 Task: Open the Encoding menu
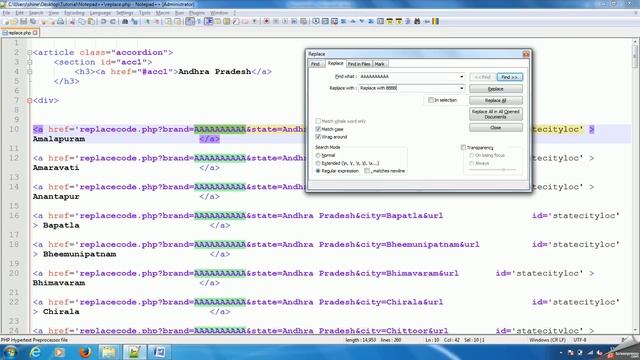[74, 13]
